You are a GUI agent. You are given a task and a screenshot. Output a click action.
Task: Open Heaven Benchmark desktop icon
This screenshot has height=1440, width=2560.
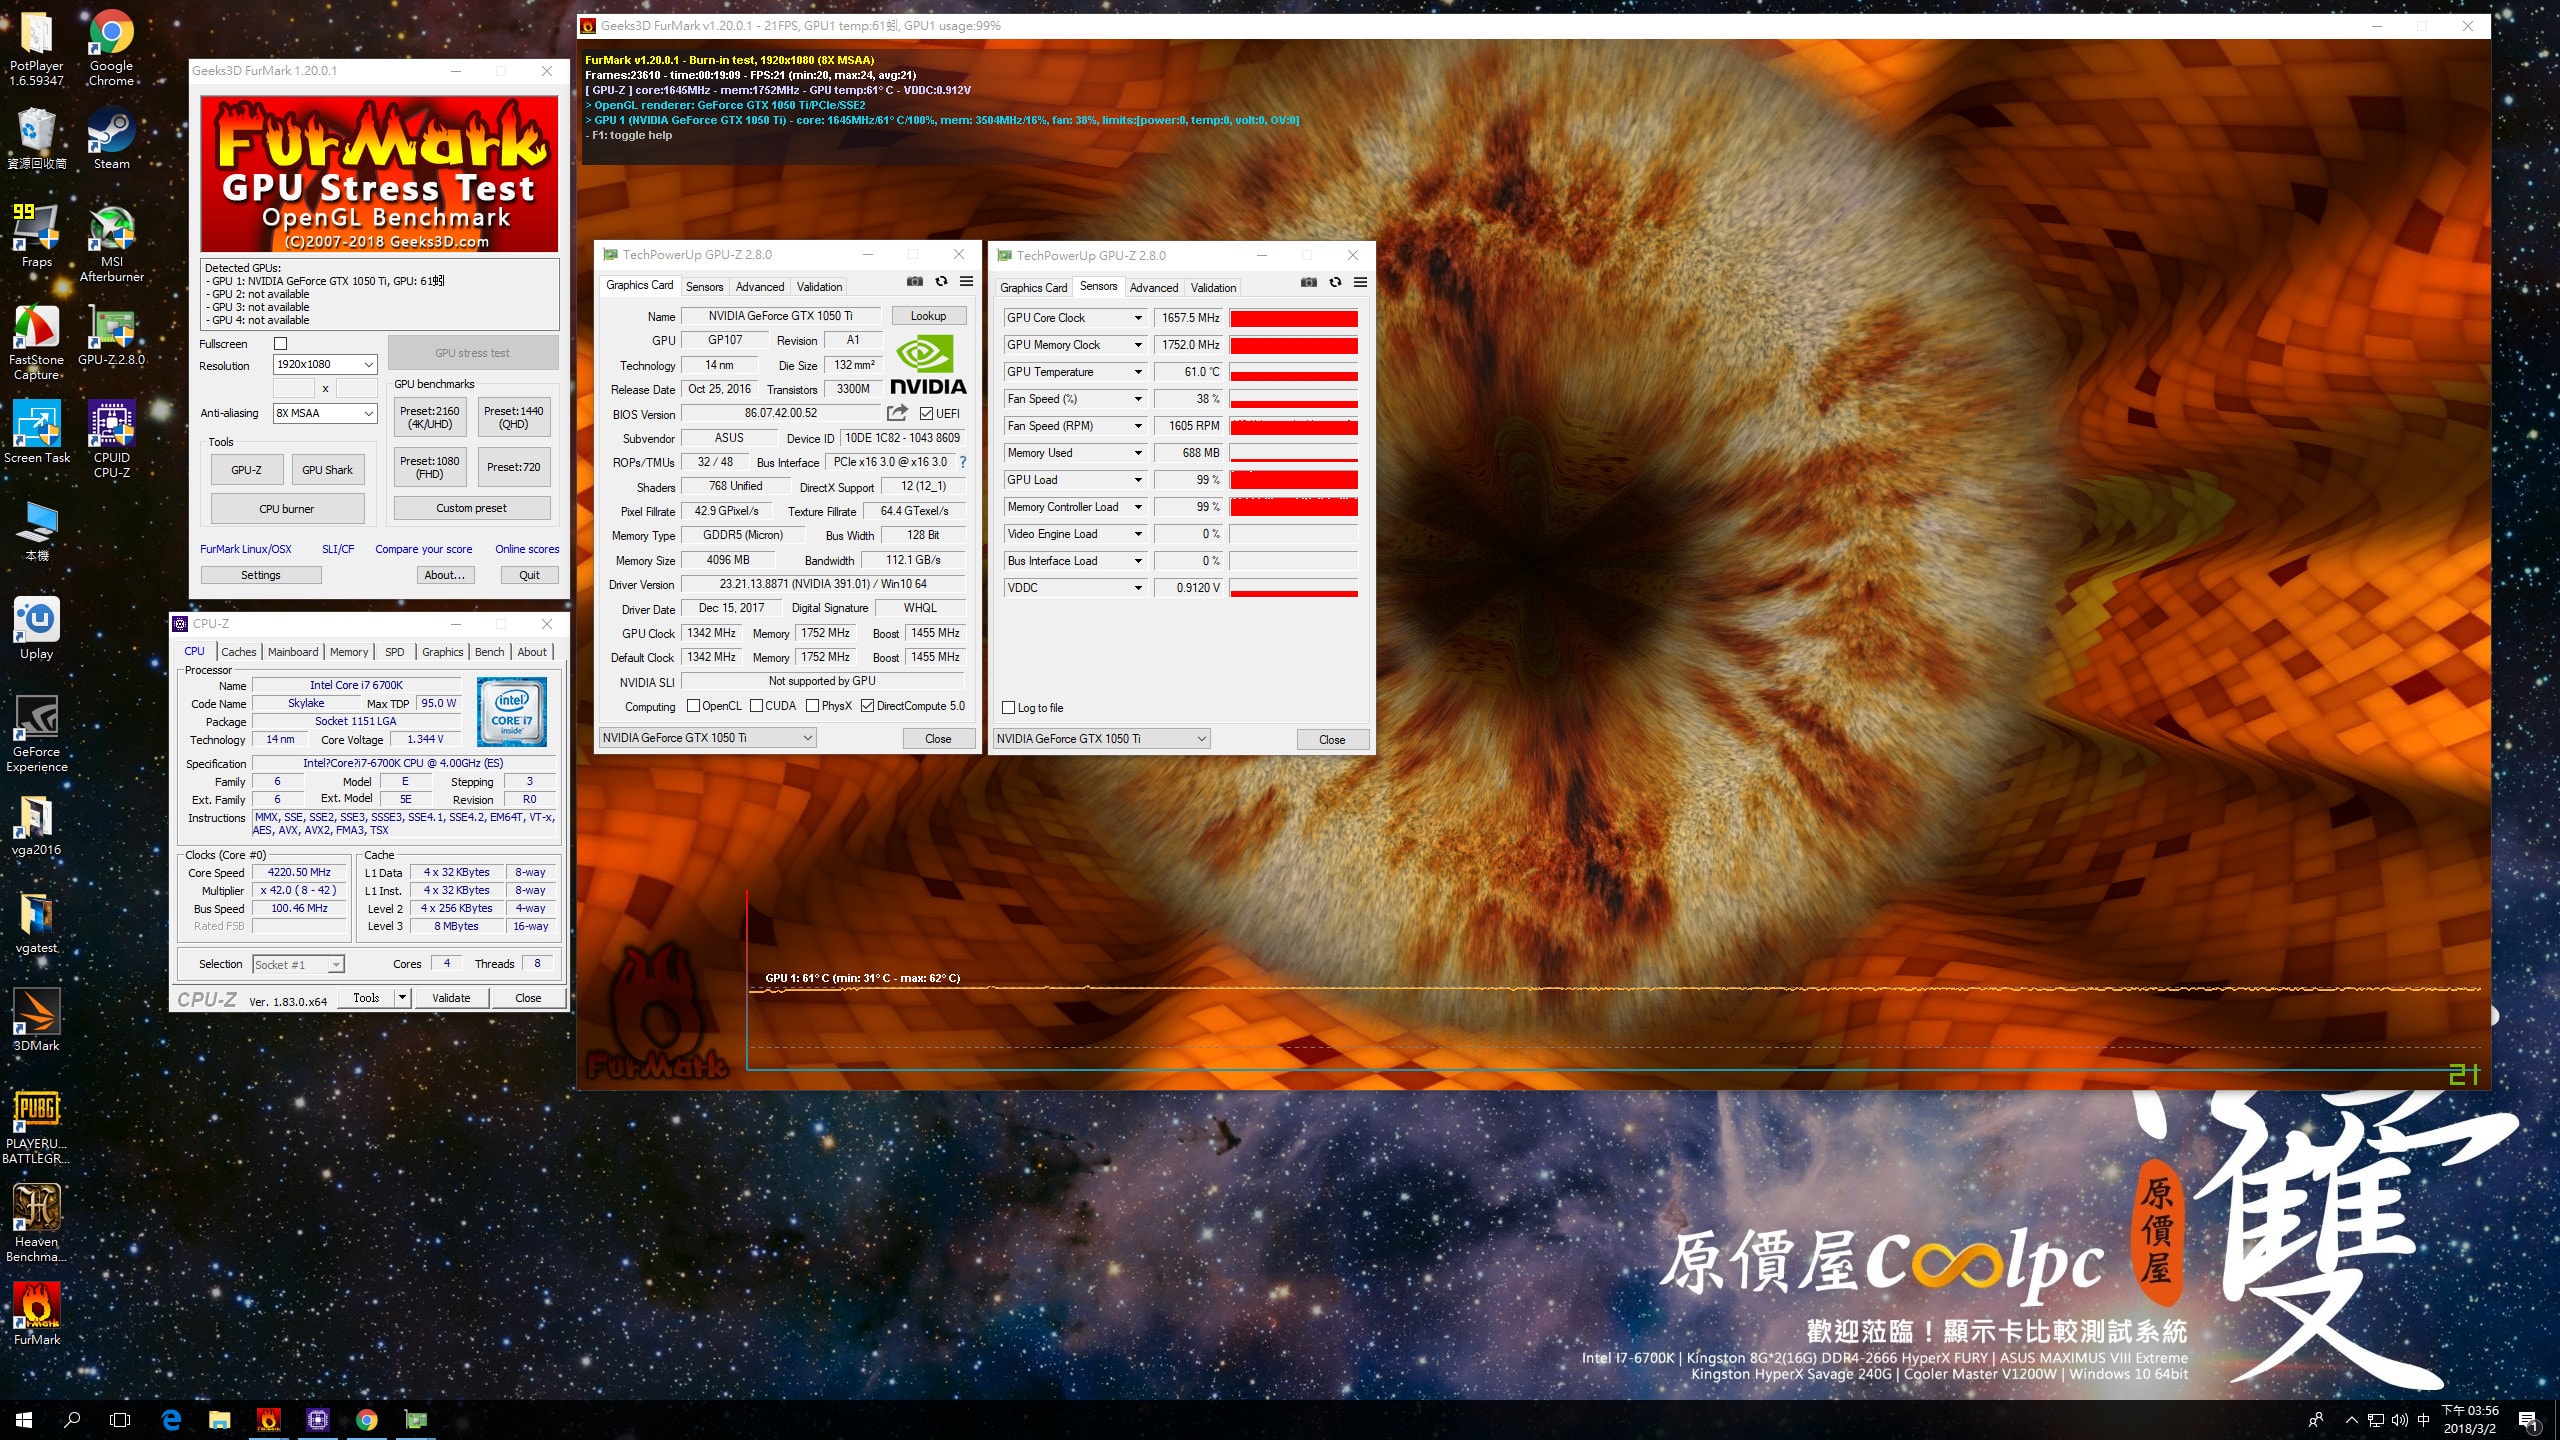(x=37, y=1225)
